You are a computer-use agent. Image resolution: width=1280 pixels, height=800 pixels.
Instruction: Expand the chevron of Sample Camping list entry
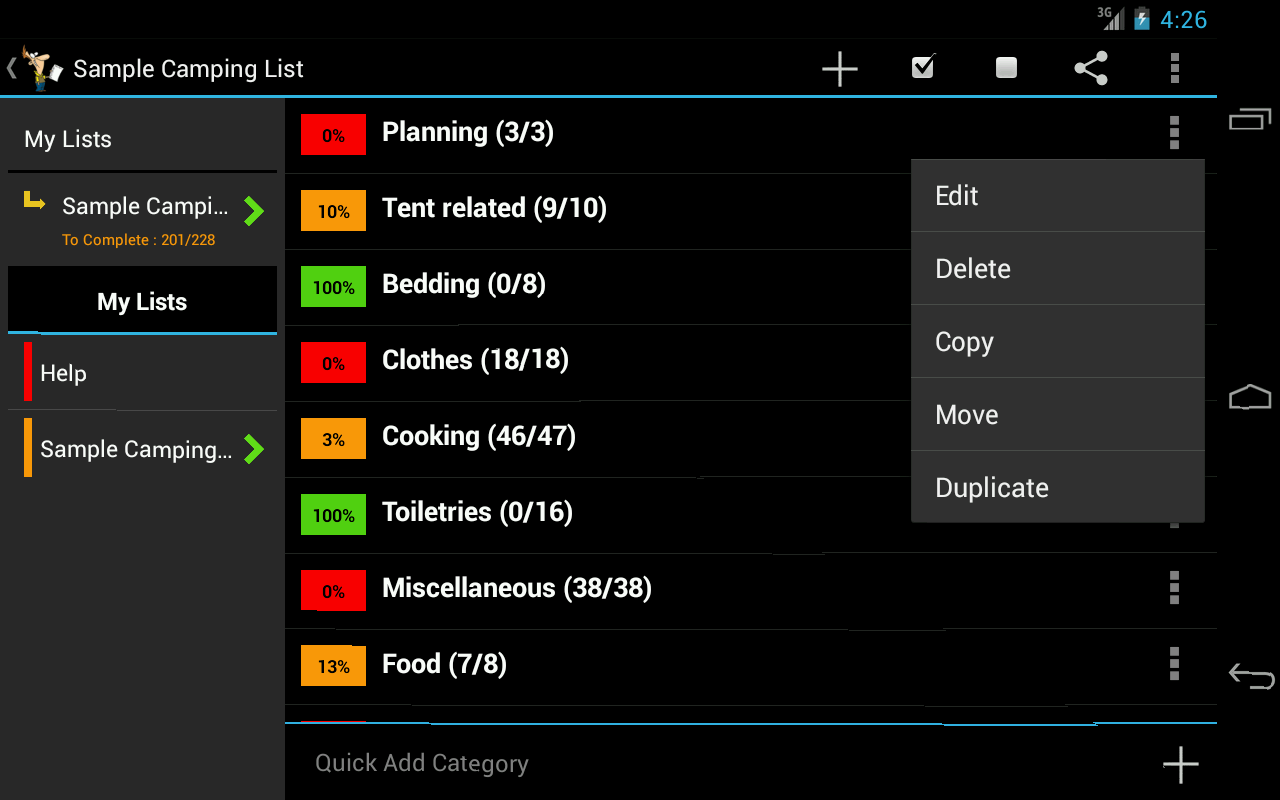[x=254, y=449]
